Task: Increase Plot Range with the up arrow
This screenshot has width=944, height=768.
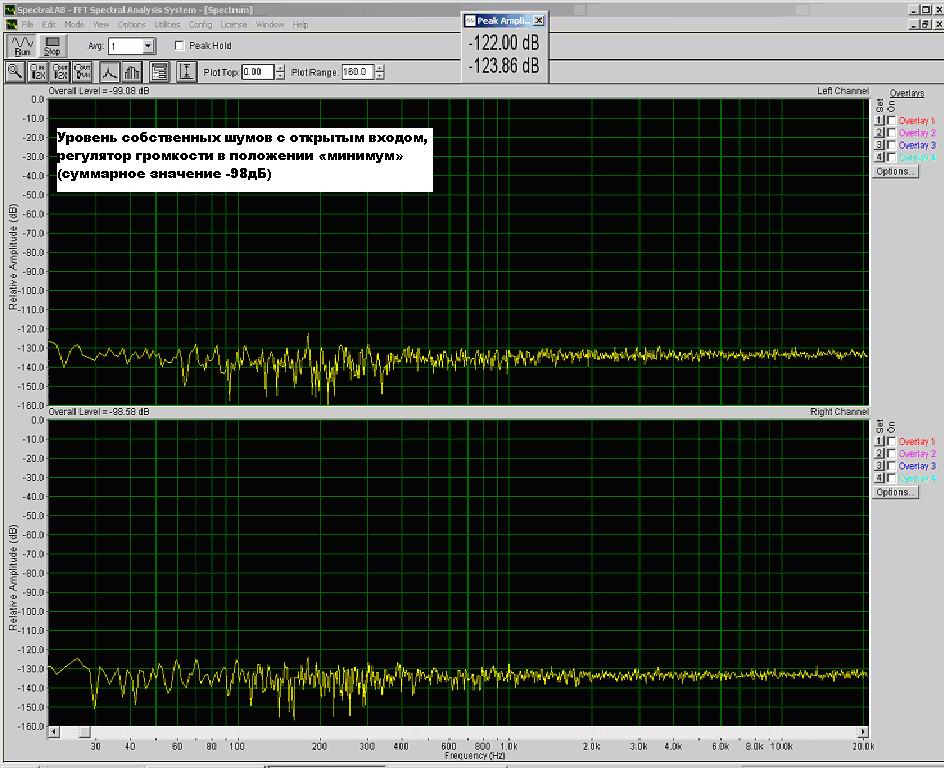Action: tap(379, 68)
